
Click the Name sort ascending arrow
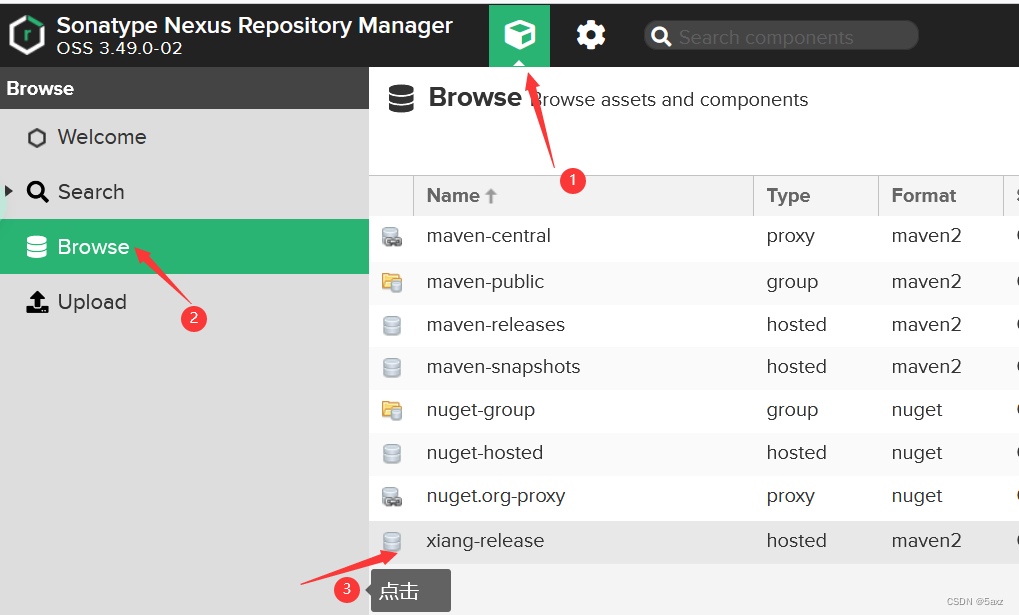(x=491, y=196)
